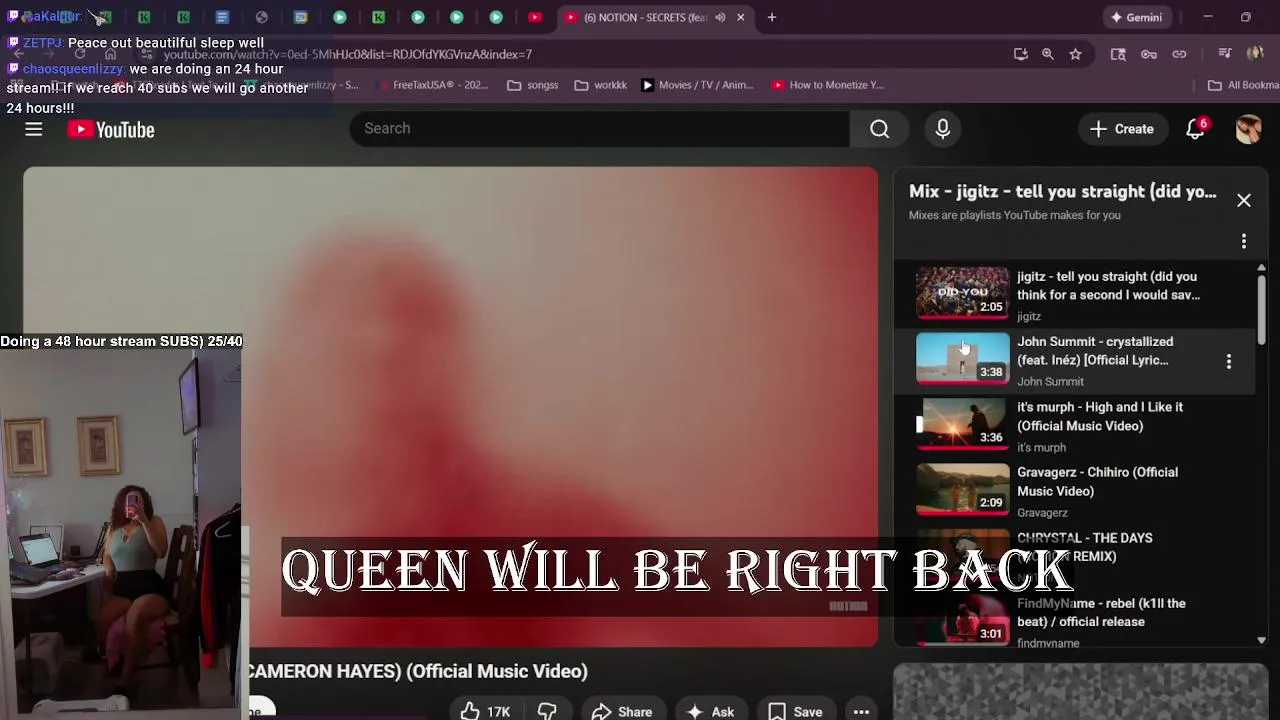
Task: Click the FindMyName rebel thumbnail
Action: point(963,619)
